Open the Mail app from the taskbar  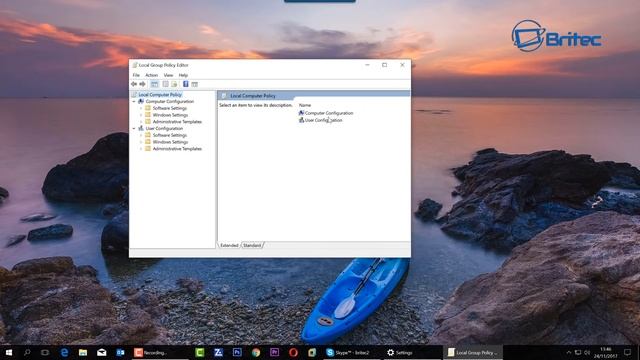coord(102,352)
